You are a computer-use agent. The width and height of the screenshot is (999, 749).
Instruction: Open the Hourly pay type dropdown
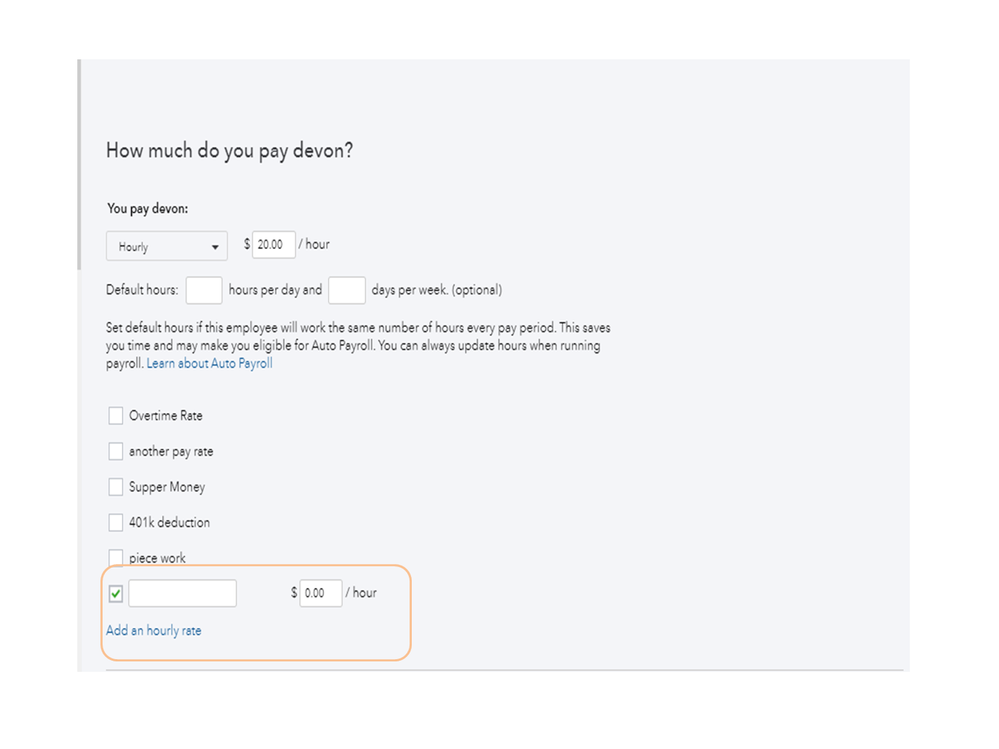[166, 246]
